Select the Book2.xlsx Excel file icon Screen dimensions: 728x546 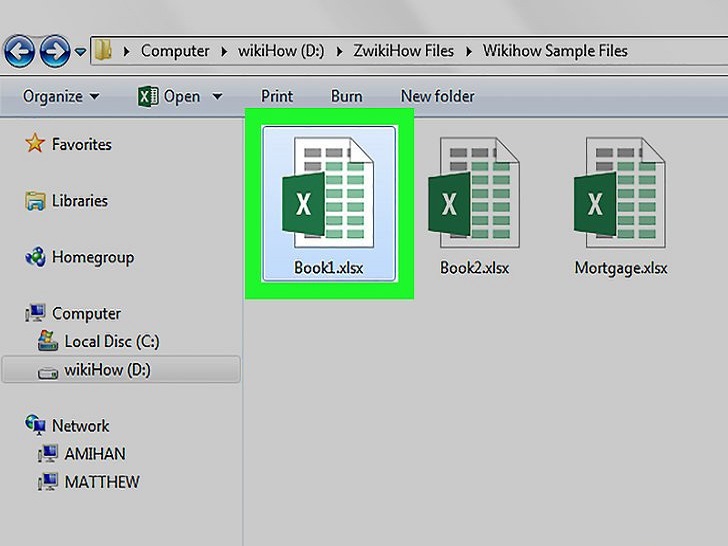pyautogui.click(x=474, y=192)
